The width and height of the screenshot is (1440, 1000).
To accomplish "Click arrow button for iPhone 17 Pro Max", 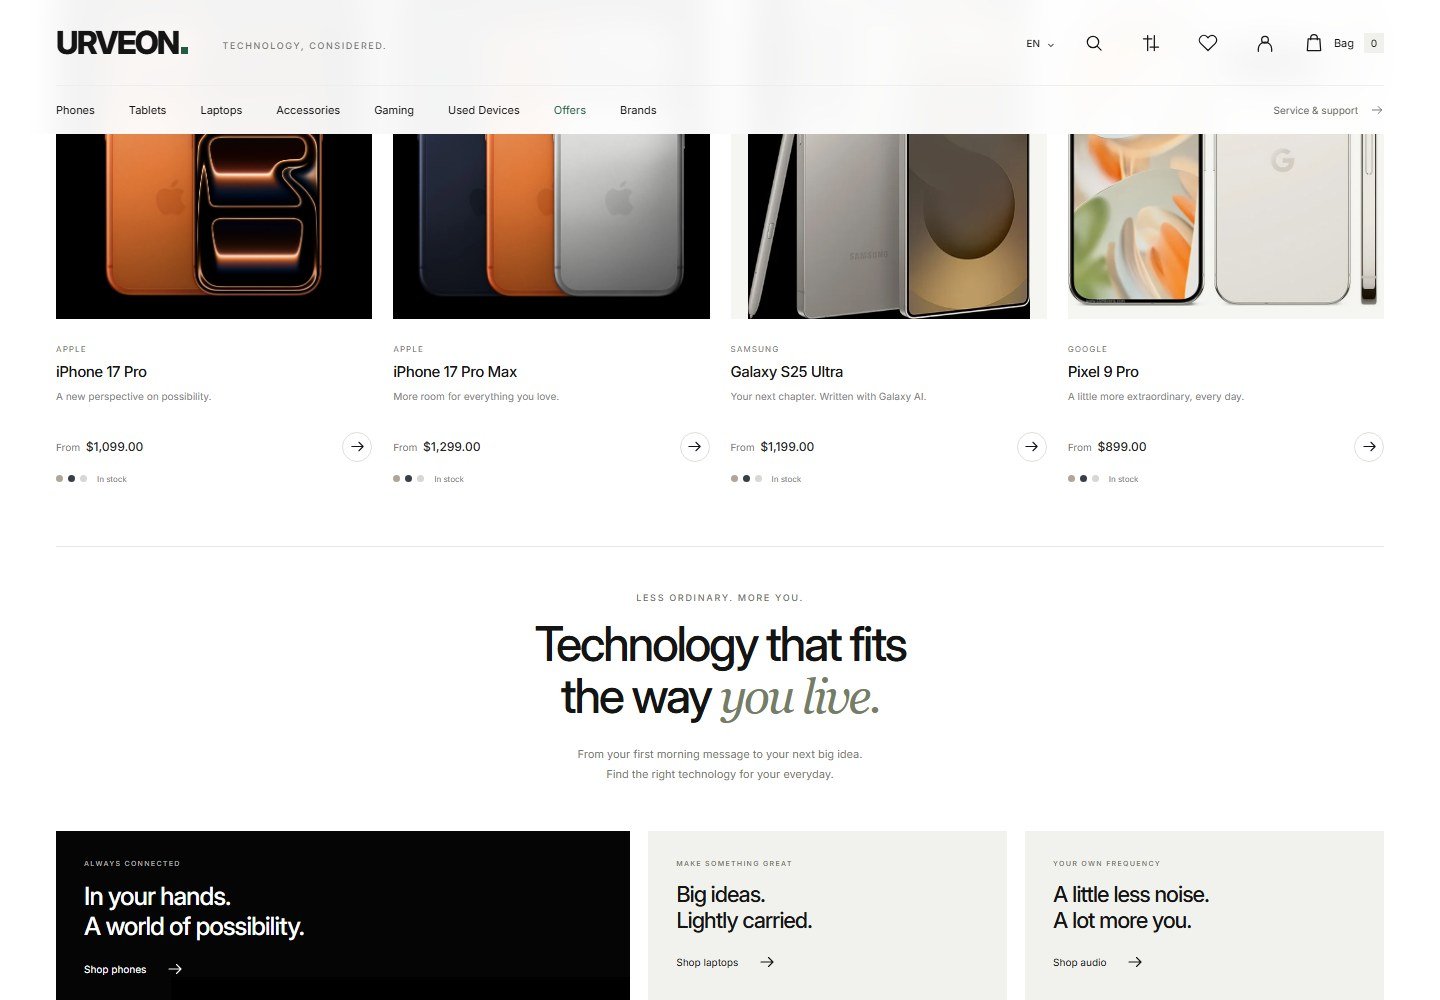I will (x=695, y=446).
